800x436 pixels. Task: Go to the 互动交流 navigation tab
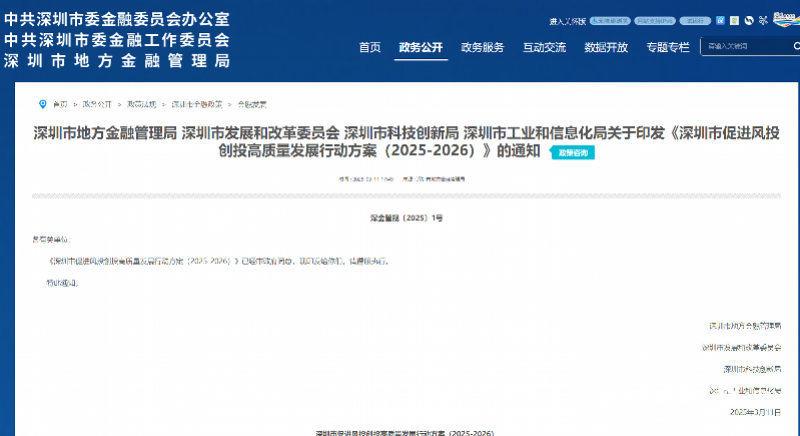(544, 47)
